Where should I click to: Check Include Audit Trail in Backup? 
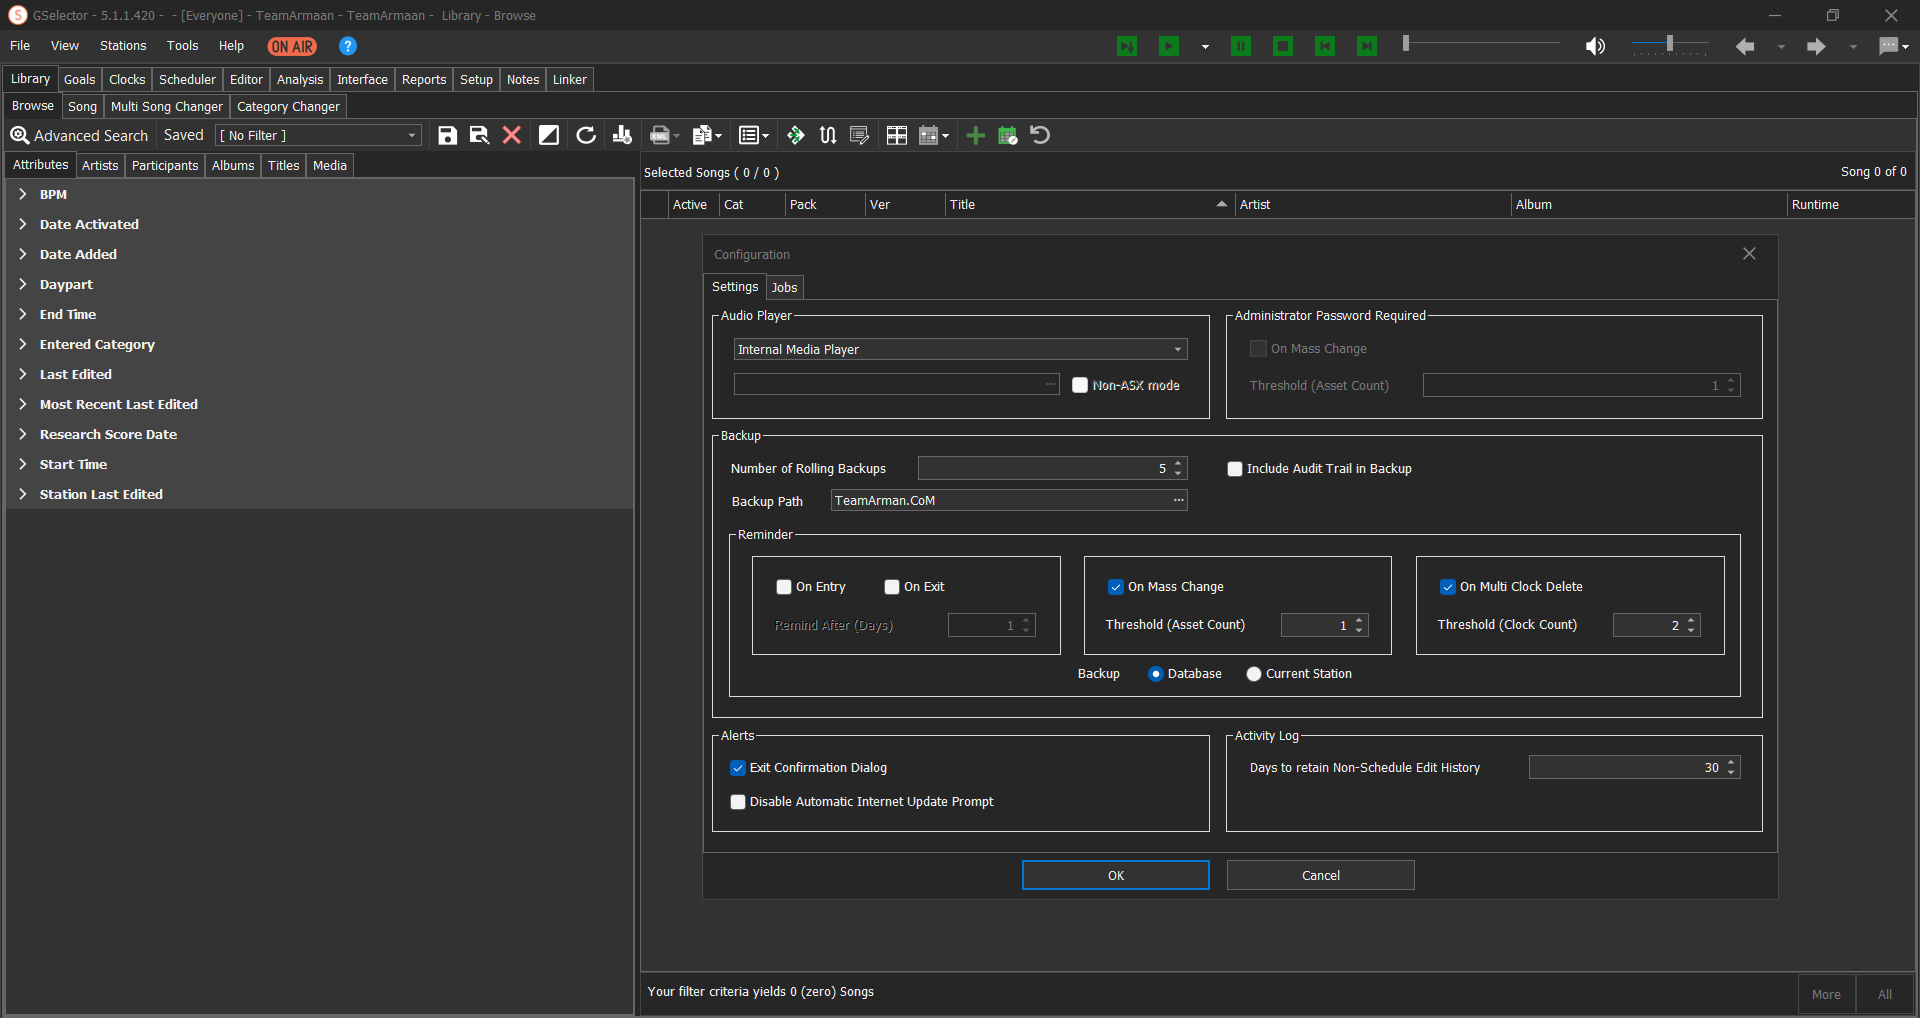(x=1235, y=469)
